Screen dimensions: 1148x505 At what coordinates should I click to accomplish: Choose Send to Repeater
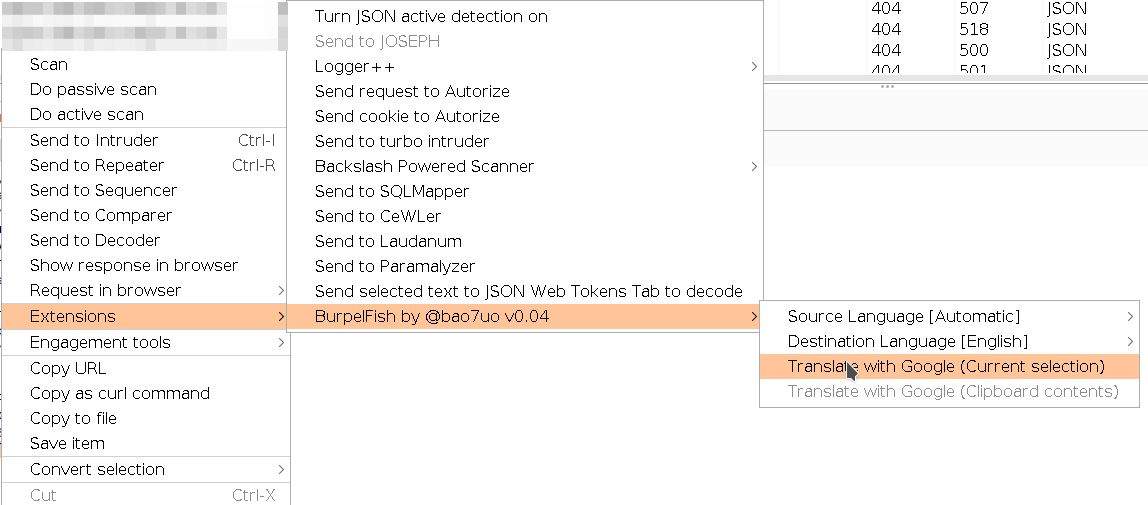coord(146,165)
